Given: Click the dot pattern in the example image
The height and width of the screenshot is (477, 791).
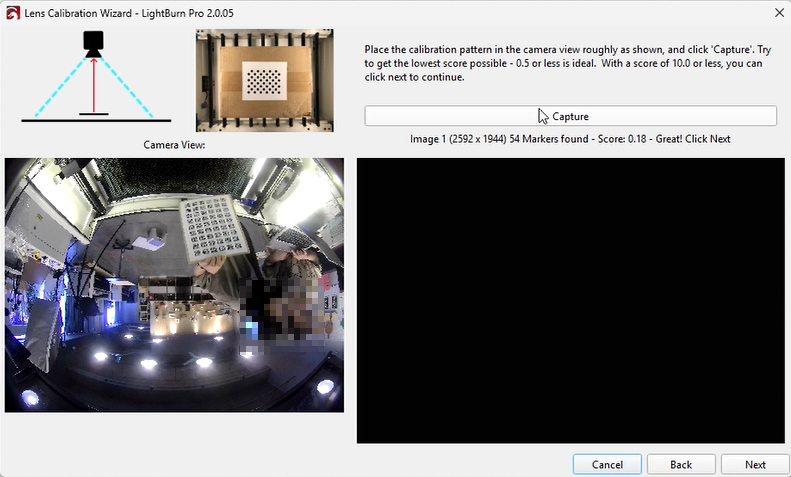Looking at the screenshot, I should (x=265, y=78).
